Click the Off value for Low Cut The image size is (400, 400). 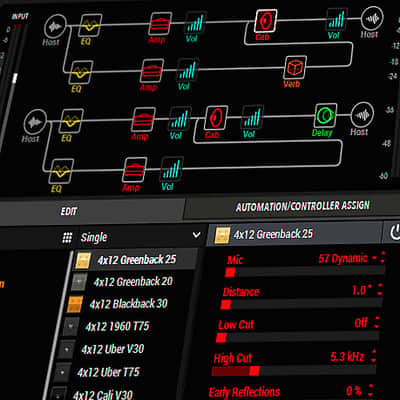[361, 322]
